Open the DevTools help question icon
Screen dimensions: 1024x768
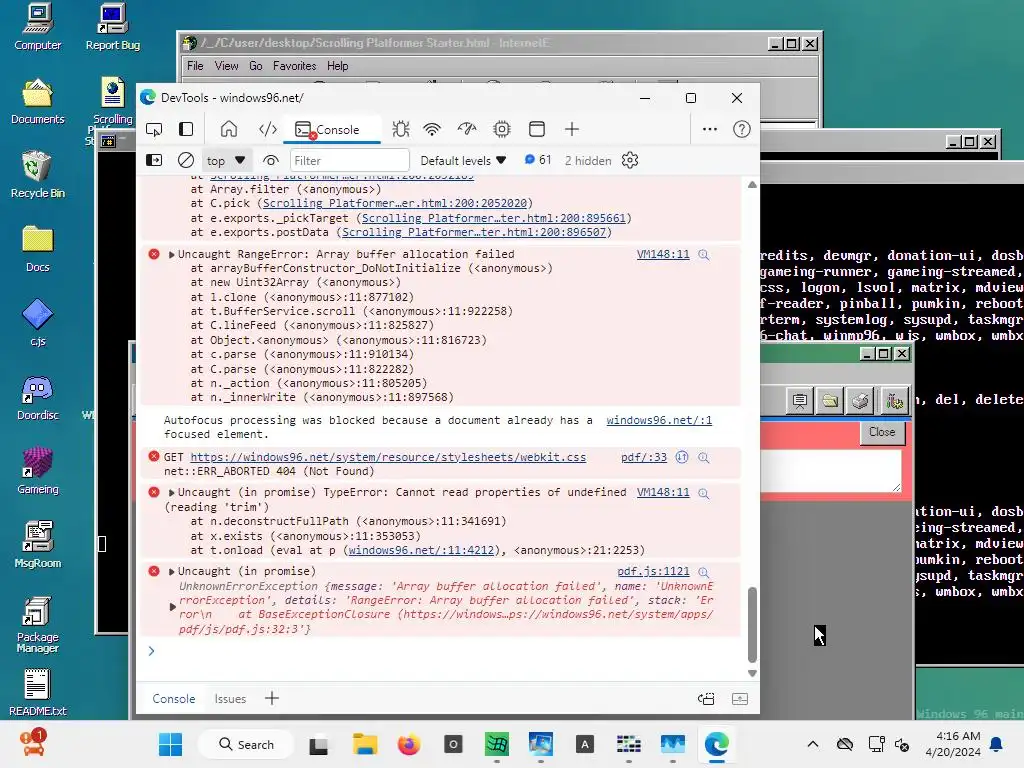[742, 129]
